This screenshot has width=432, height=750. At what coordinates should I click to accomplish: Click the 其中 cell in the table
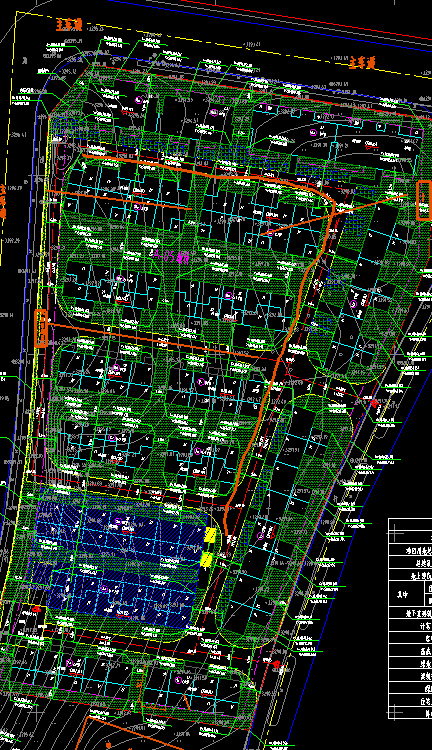pos(406,594)
